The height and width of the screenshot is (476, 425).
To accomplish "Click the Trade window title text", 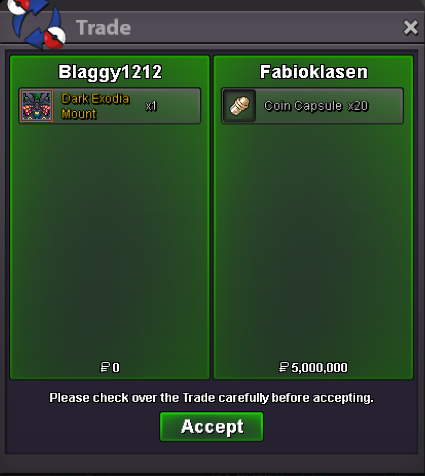I will (103, 27).
